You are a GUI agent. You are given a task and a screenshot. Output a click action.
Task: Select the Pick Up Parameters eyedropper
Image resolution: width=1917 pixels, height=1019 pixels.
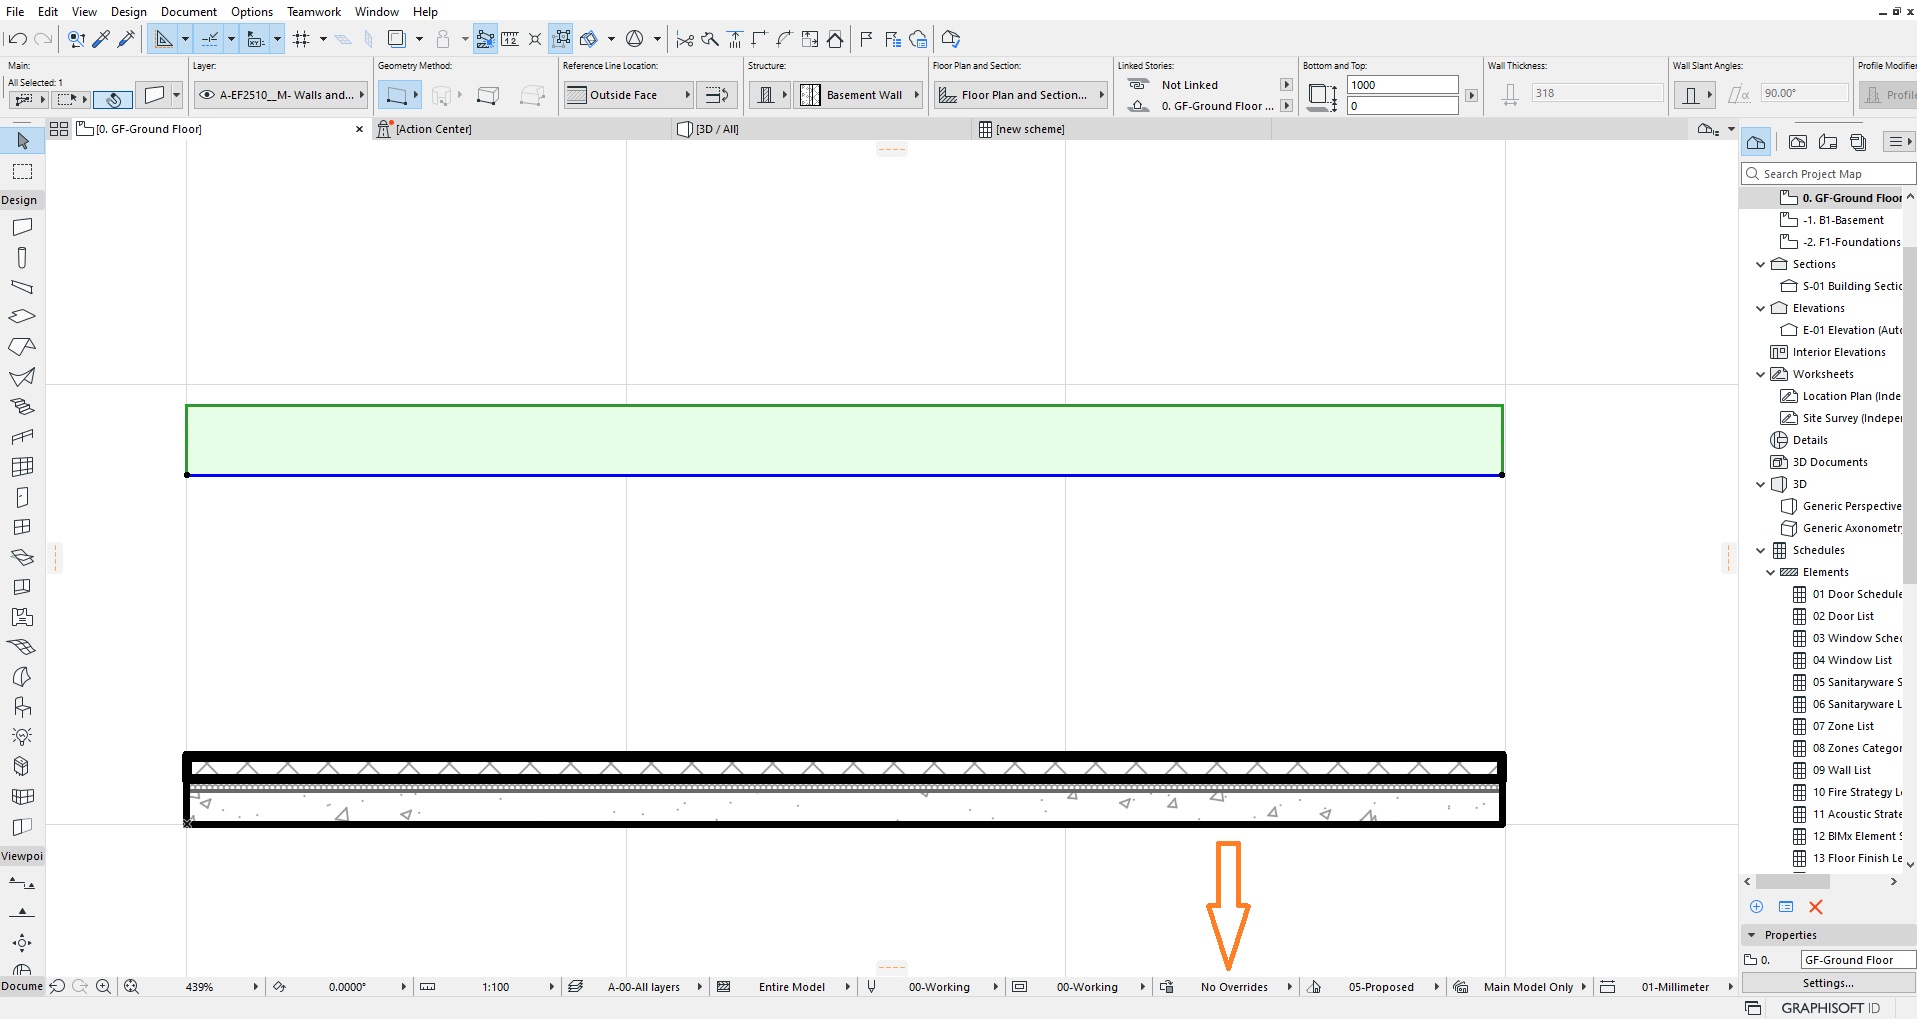pos(101,39)
